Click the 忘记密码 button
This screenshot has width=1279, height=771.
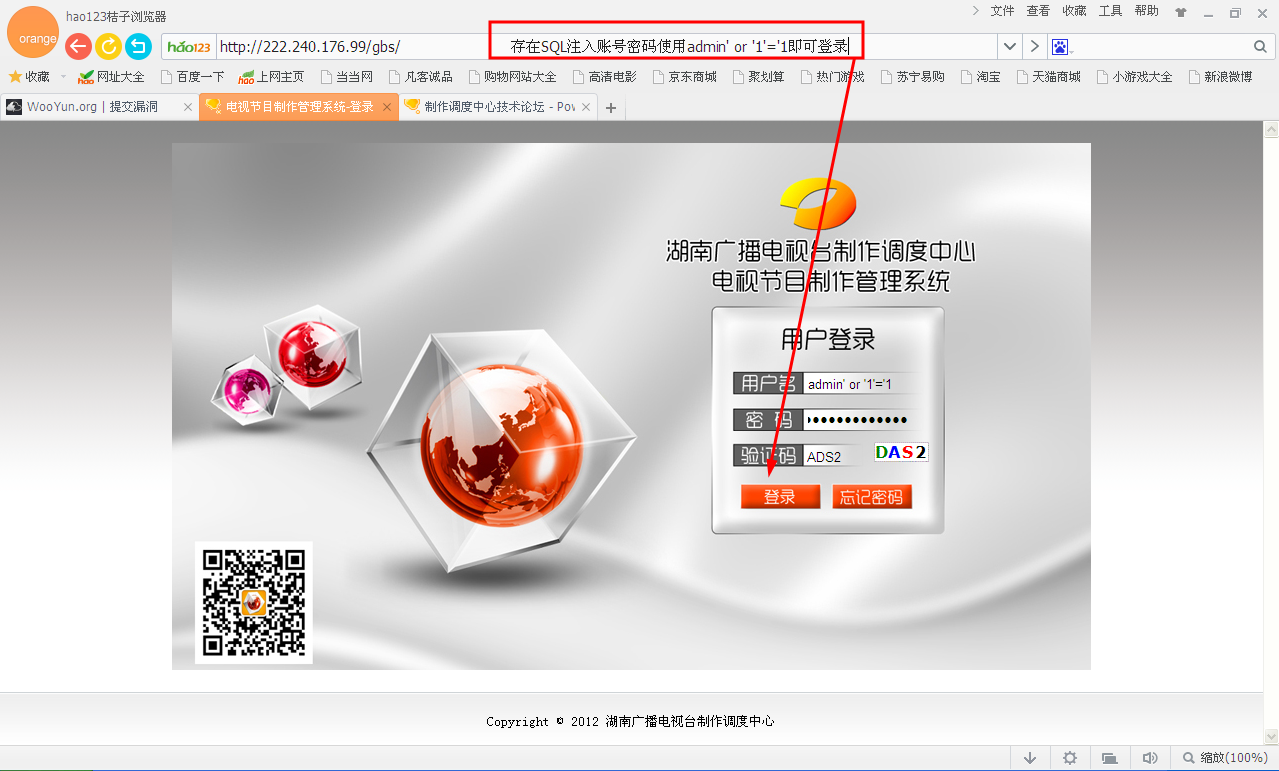pos(872,497)
